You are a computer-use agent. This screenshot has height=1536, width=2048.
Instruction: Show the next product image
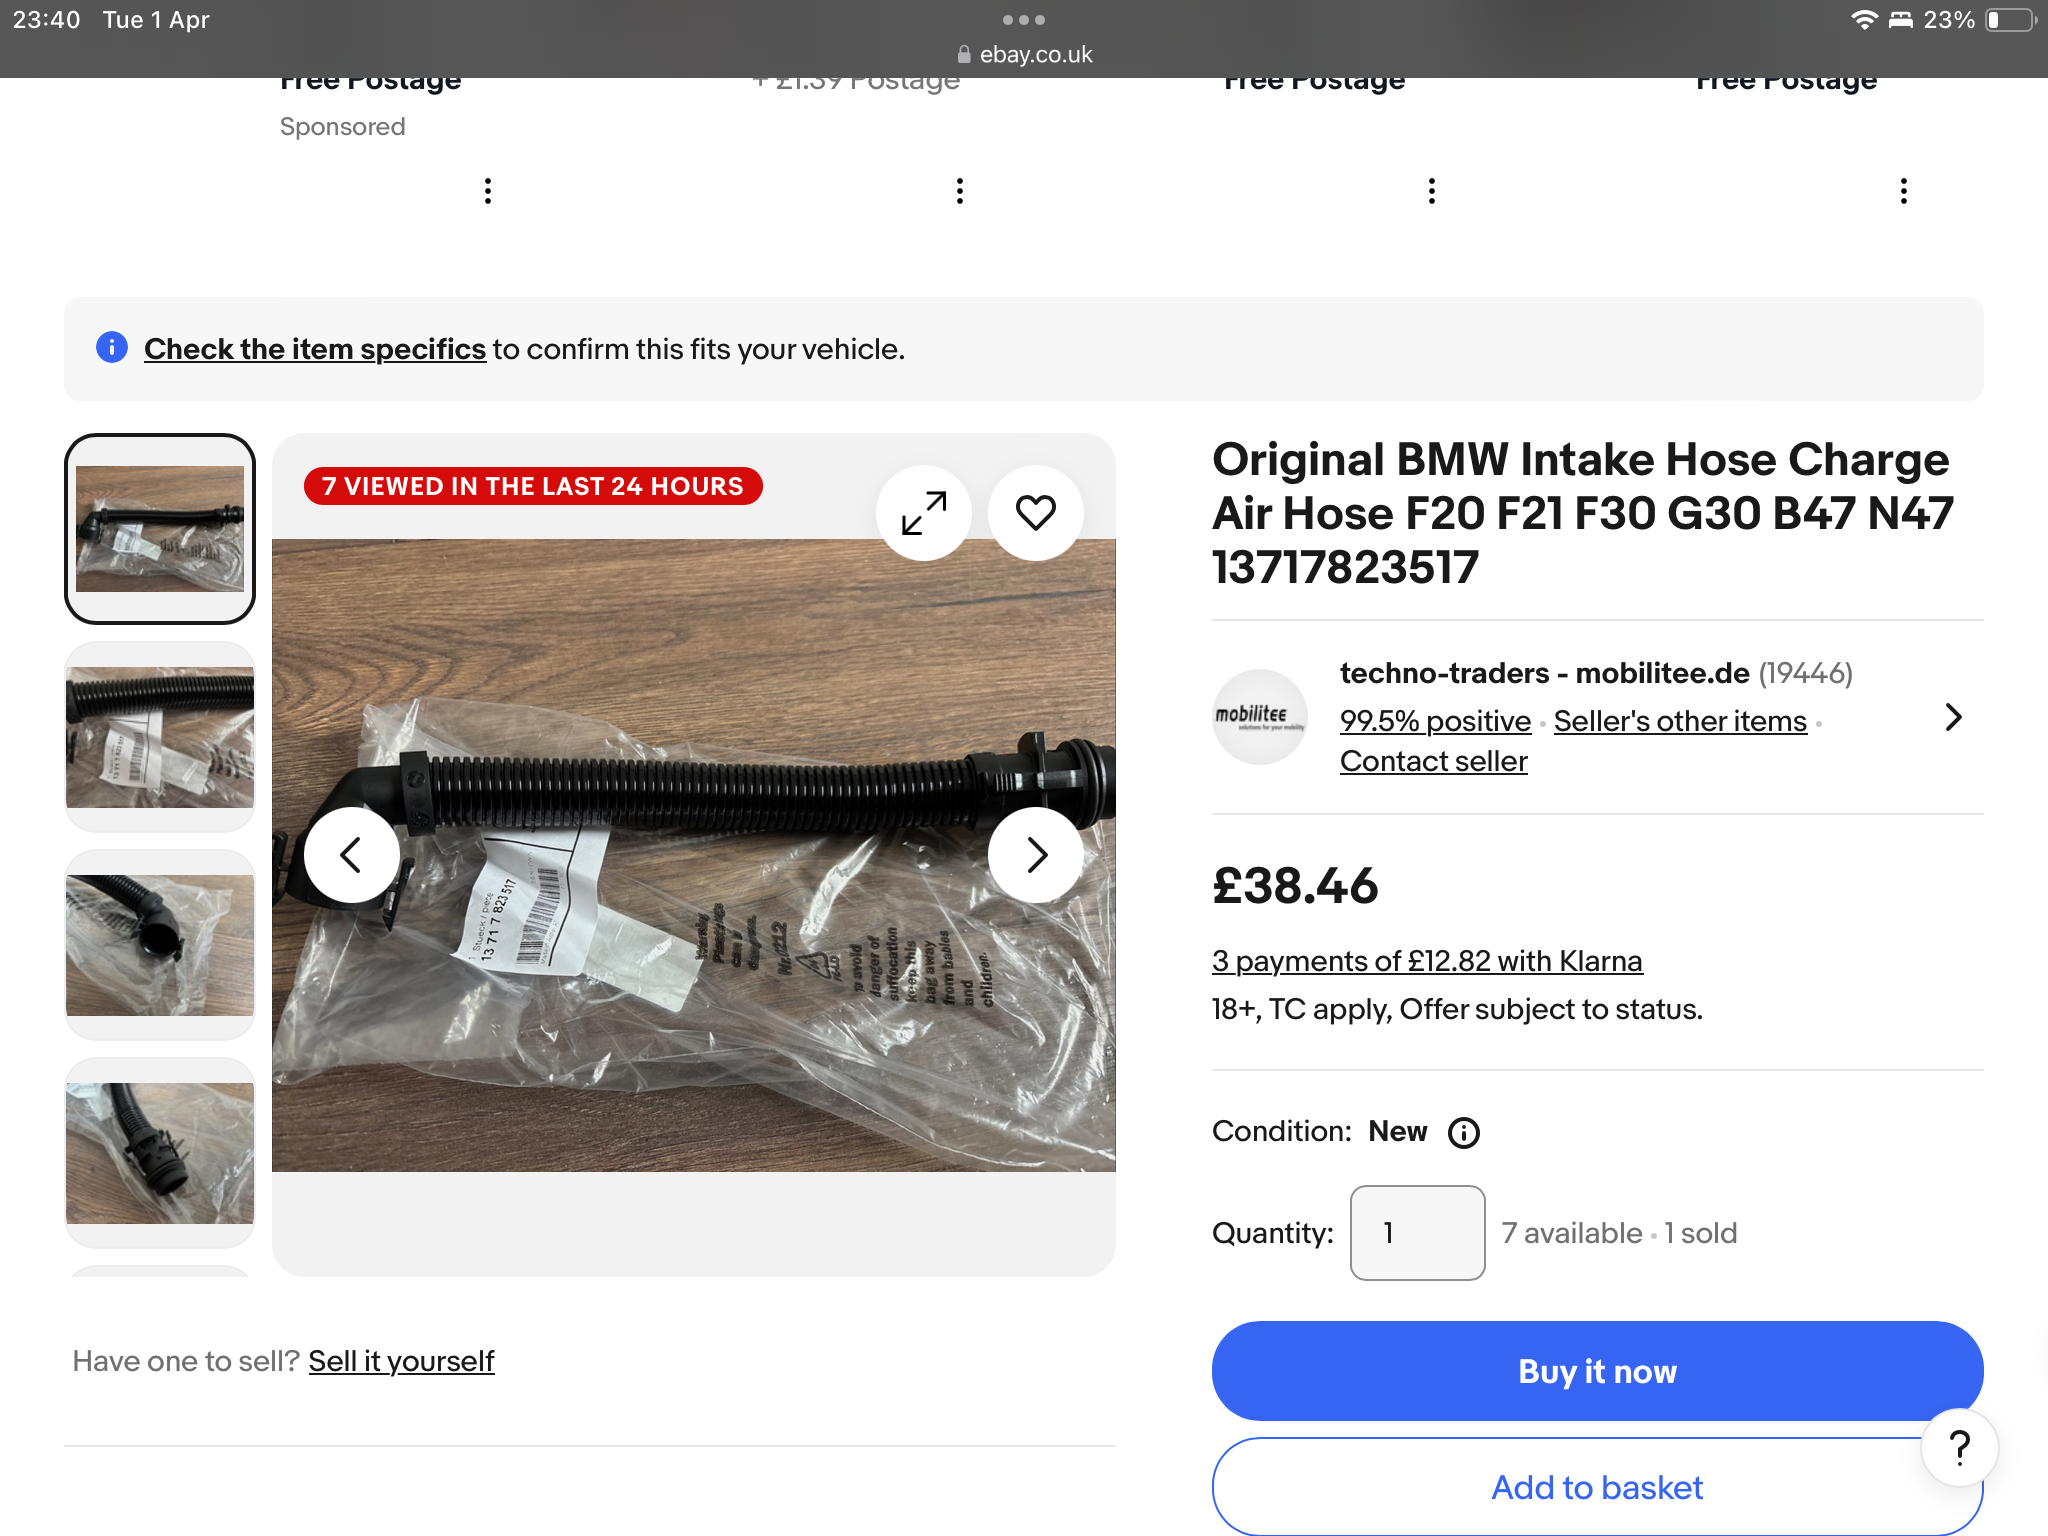click(x=1036, y=855)
